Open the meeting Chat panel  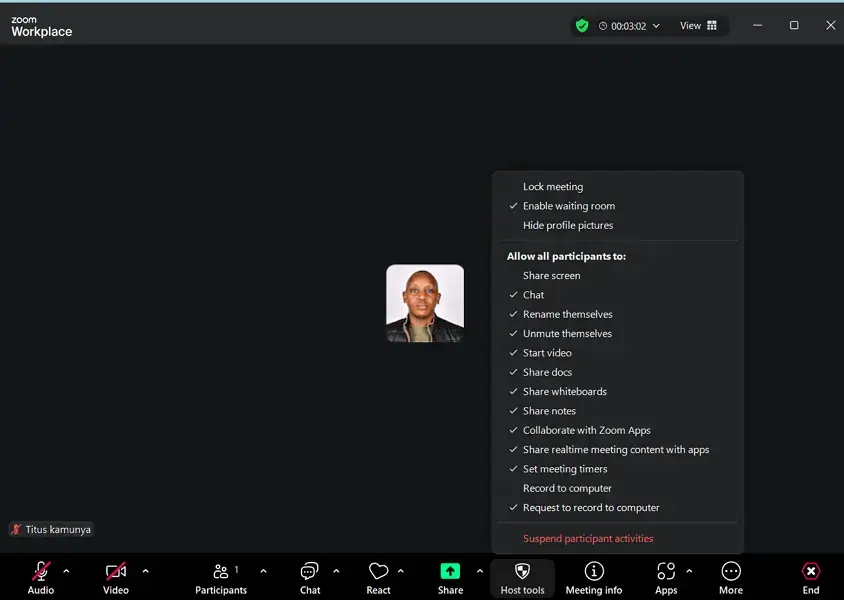click(x=308, y=576)
